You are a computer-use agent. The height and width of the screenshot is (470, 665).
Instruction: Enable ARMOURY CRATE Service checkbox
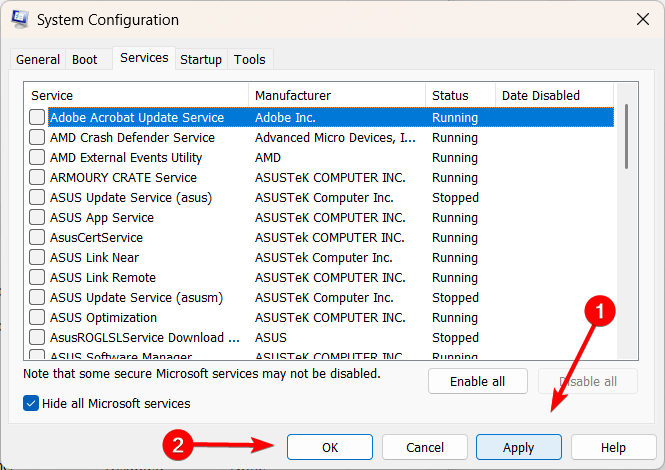37,177
